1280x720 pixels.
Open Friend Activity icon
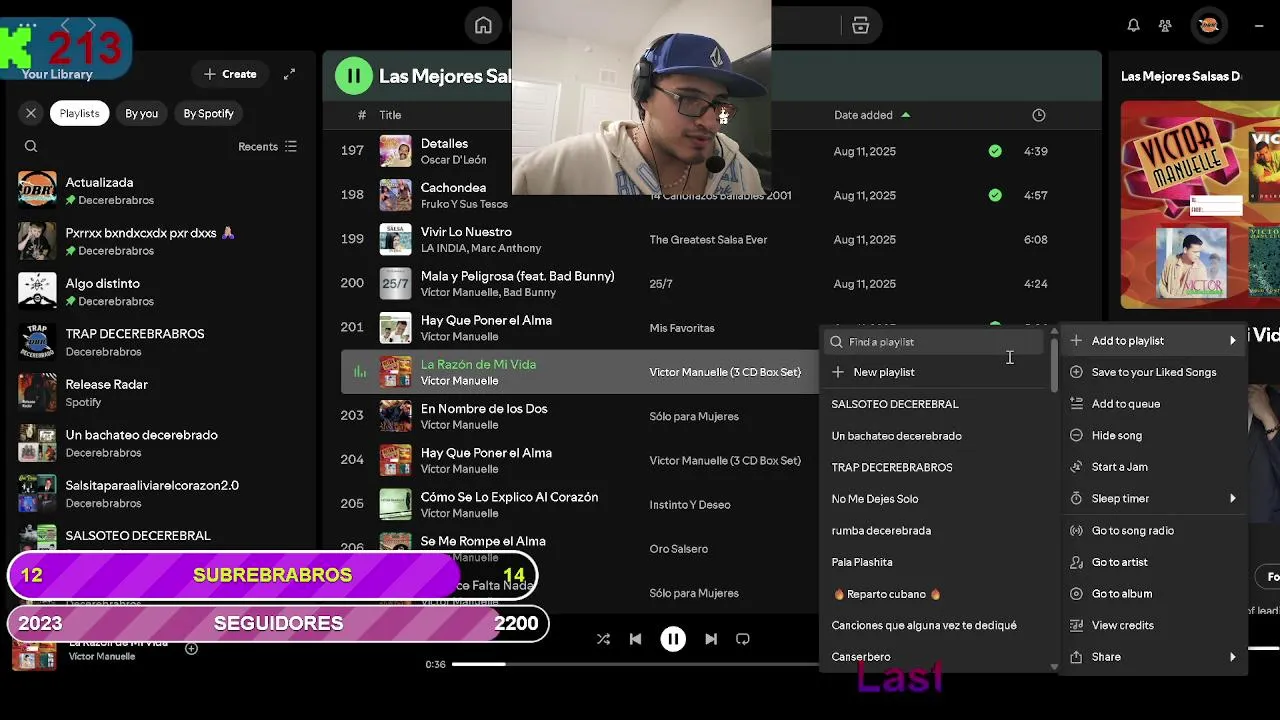point(1165,26)
